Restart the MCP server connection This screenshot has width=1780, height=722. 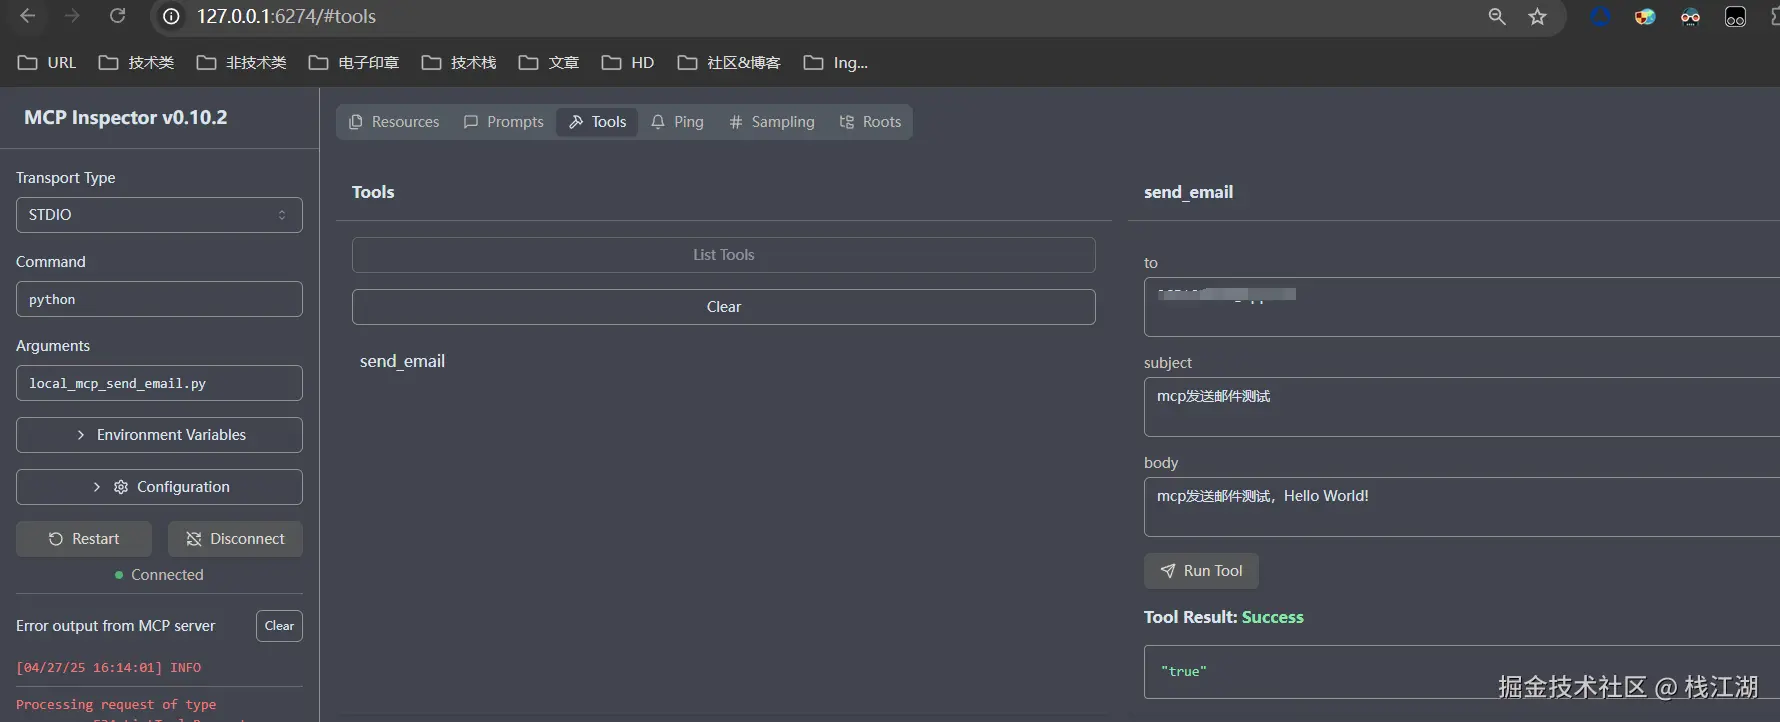point(84,539)
